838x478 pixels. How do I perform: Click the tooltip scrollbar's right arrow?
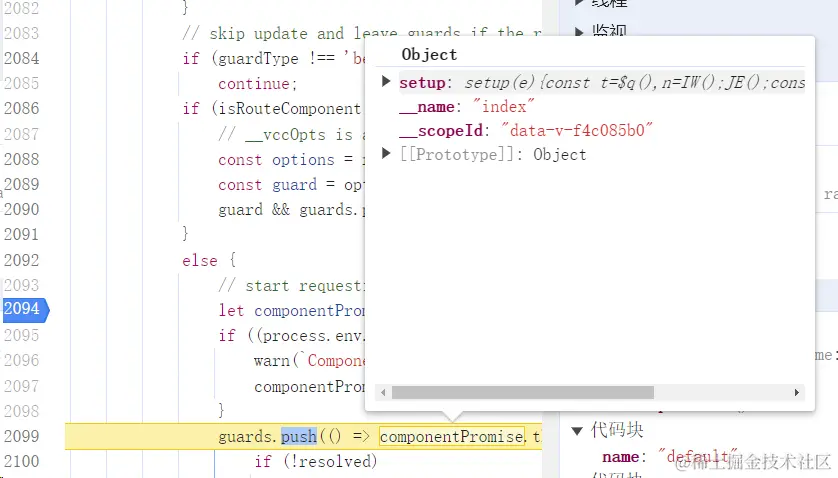(x=796, y=392)
